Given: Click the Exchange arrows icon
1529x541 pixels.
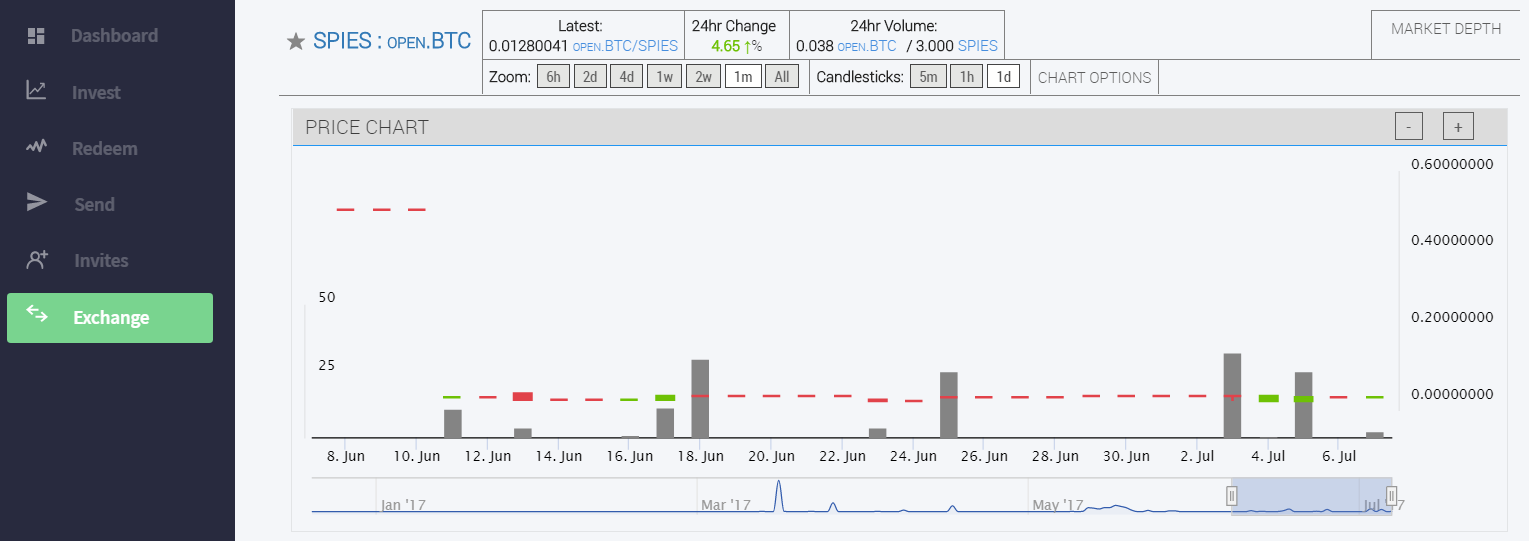Looking at the screenshot, I should (37, 314).
